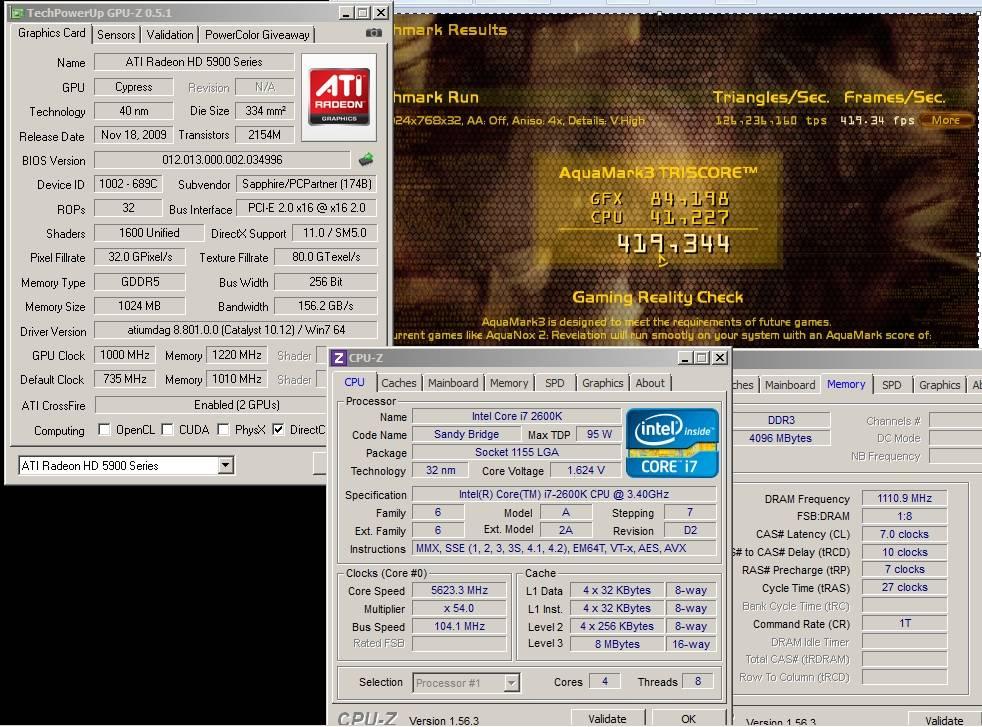
Task: Click the ATI Radeon logo
Action: click(339, 97)
